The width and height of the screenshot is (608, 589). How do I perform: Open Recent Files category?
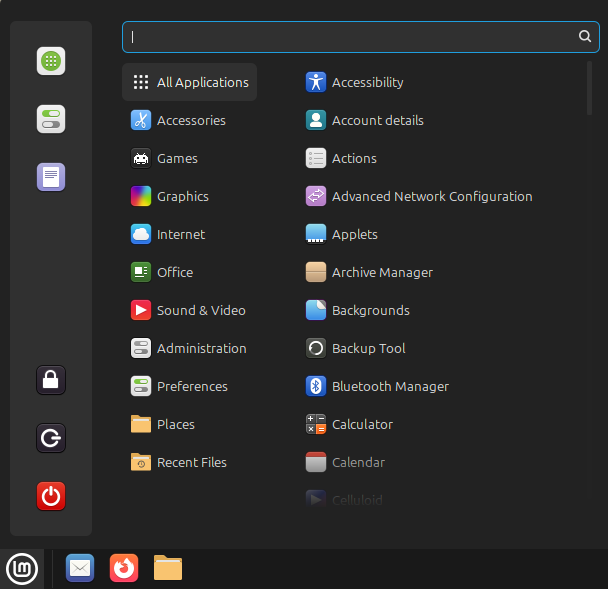pos(190,462)
